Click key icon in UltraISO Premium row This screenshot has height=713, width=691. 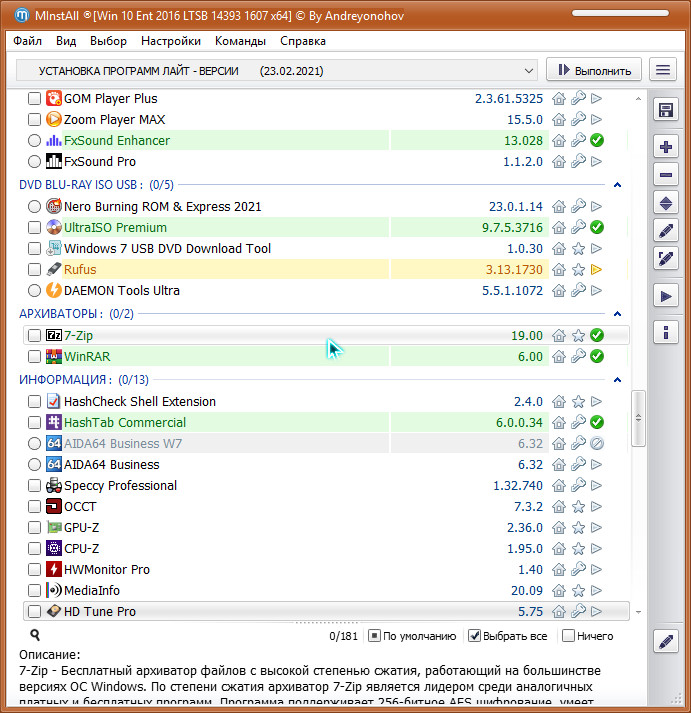pyautogui.click(x=578, y=227)
